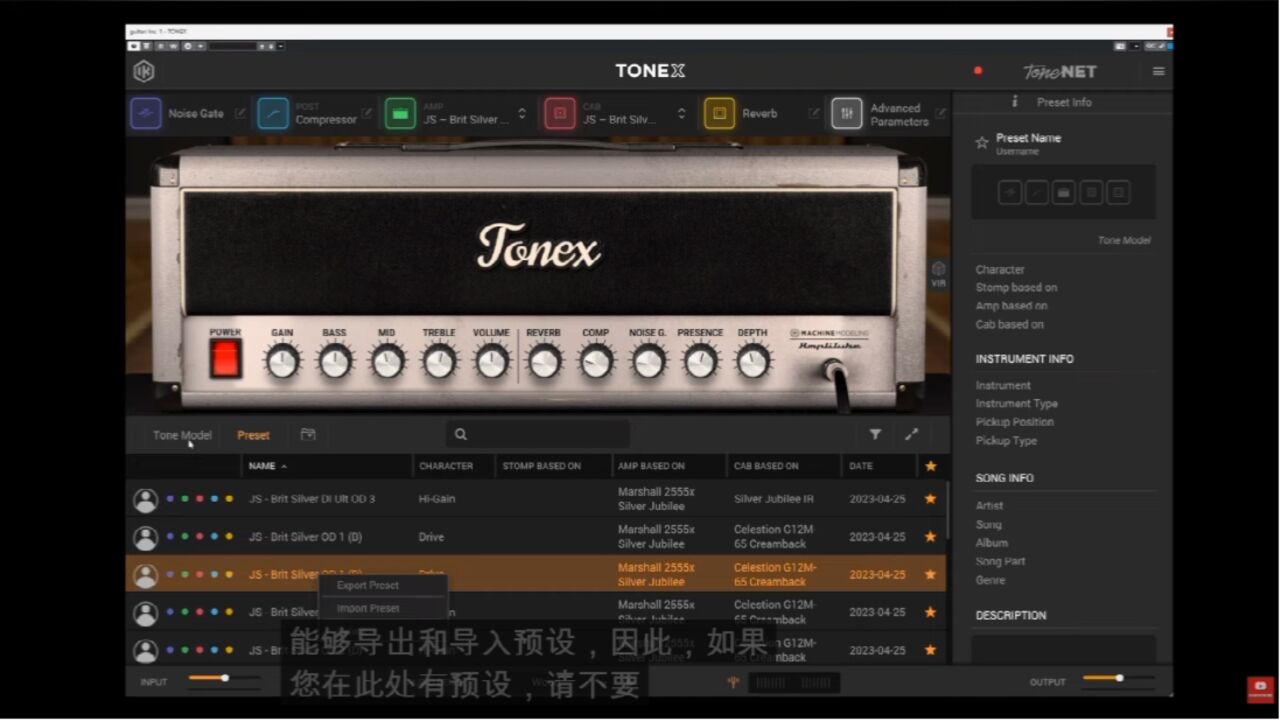This screenshot has width=1280, height=720.
Task: Open the Compressor edit icon
Action: tap(367, 114)
